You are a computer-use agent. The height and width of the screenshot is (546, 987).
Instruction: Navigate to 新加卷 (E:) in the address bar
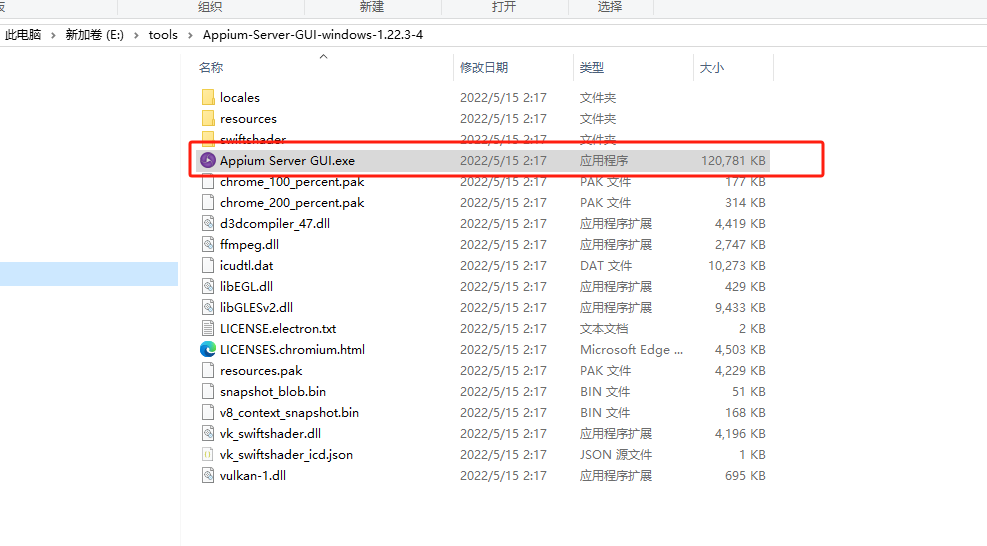pyautogui.click(x=94, y=35)
